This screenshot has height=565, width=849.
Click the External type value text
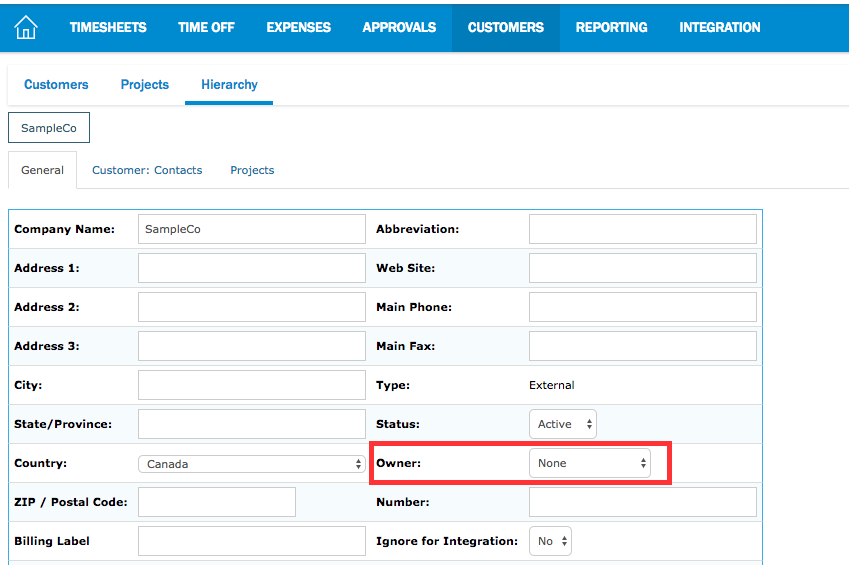[552, 385]
